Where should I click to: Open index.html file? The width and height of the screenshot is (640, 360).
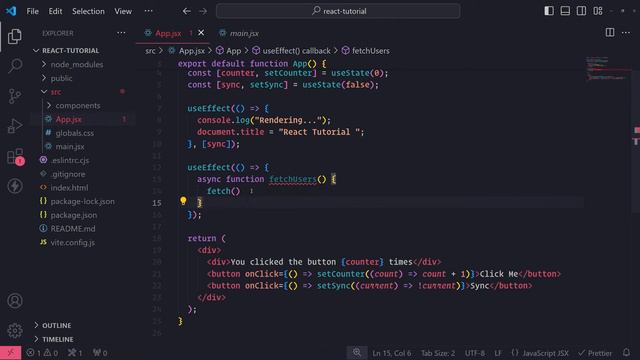pos(69,188)
